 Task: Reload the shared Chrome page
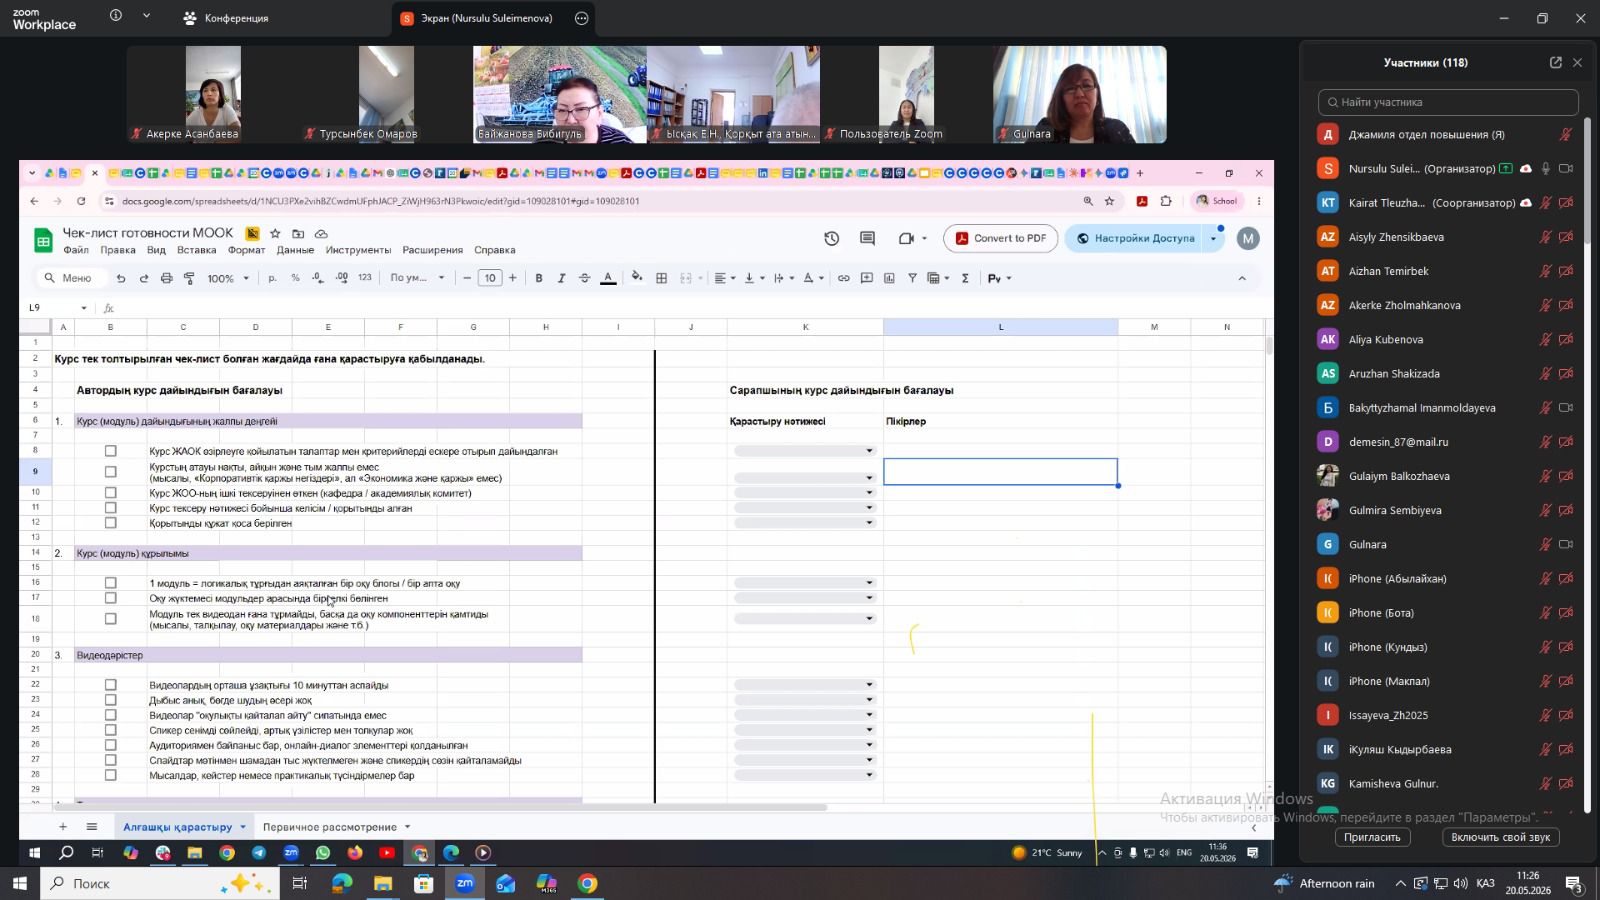[x=81, y=201]
